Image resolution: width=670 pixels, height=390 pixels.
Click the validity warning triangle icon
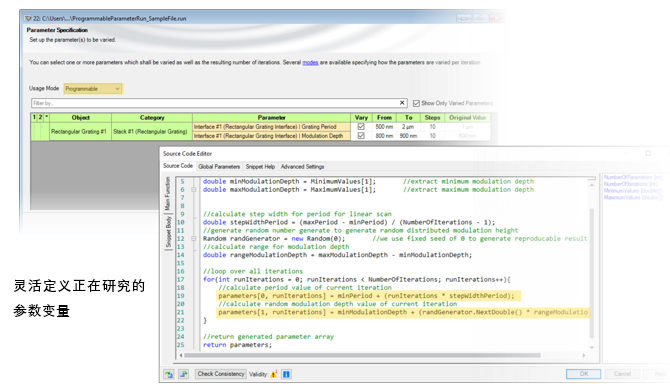273,374
